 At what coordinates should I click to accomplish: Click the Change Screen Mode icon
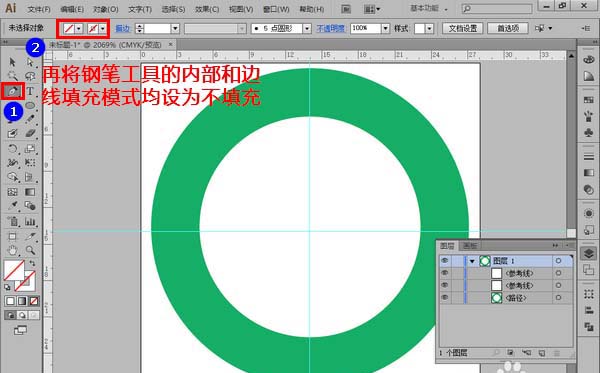coord(20,330)
